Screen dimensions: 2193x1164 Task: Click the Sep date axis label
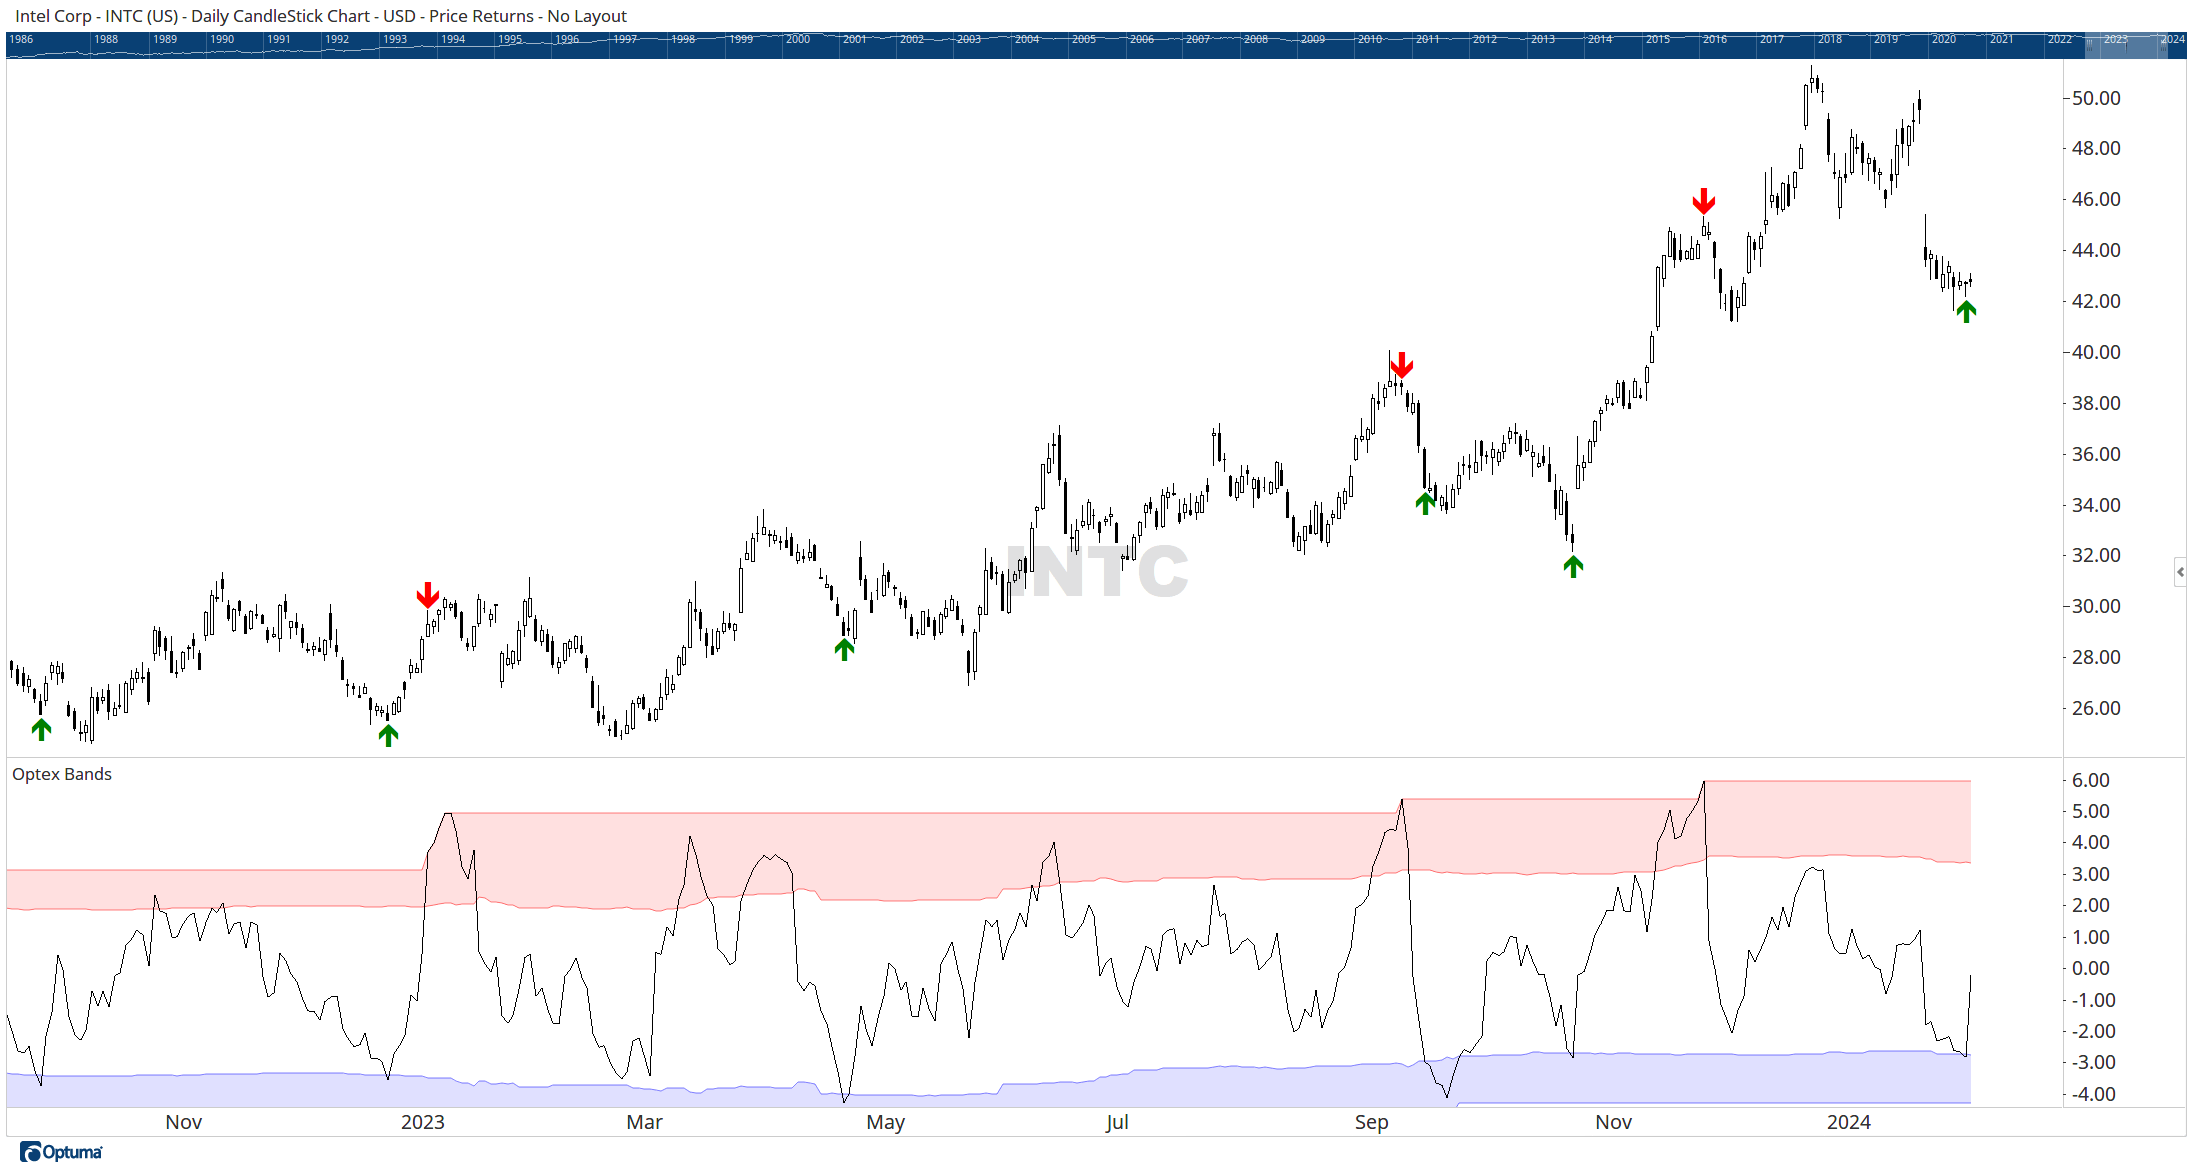coord(1372,1122)
